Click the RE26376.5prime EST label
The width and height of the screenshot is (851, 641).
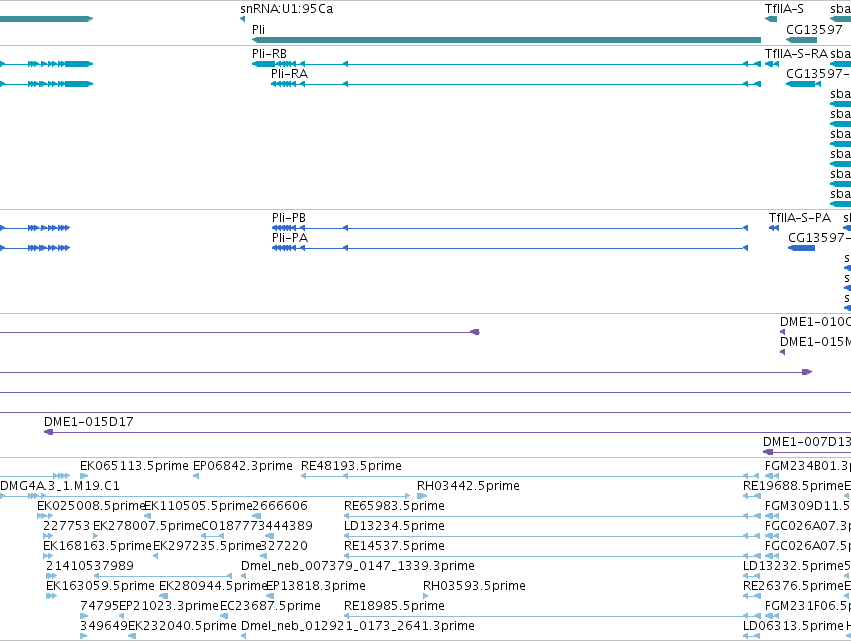[793, 586]
